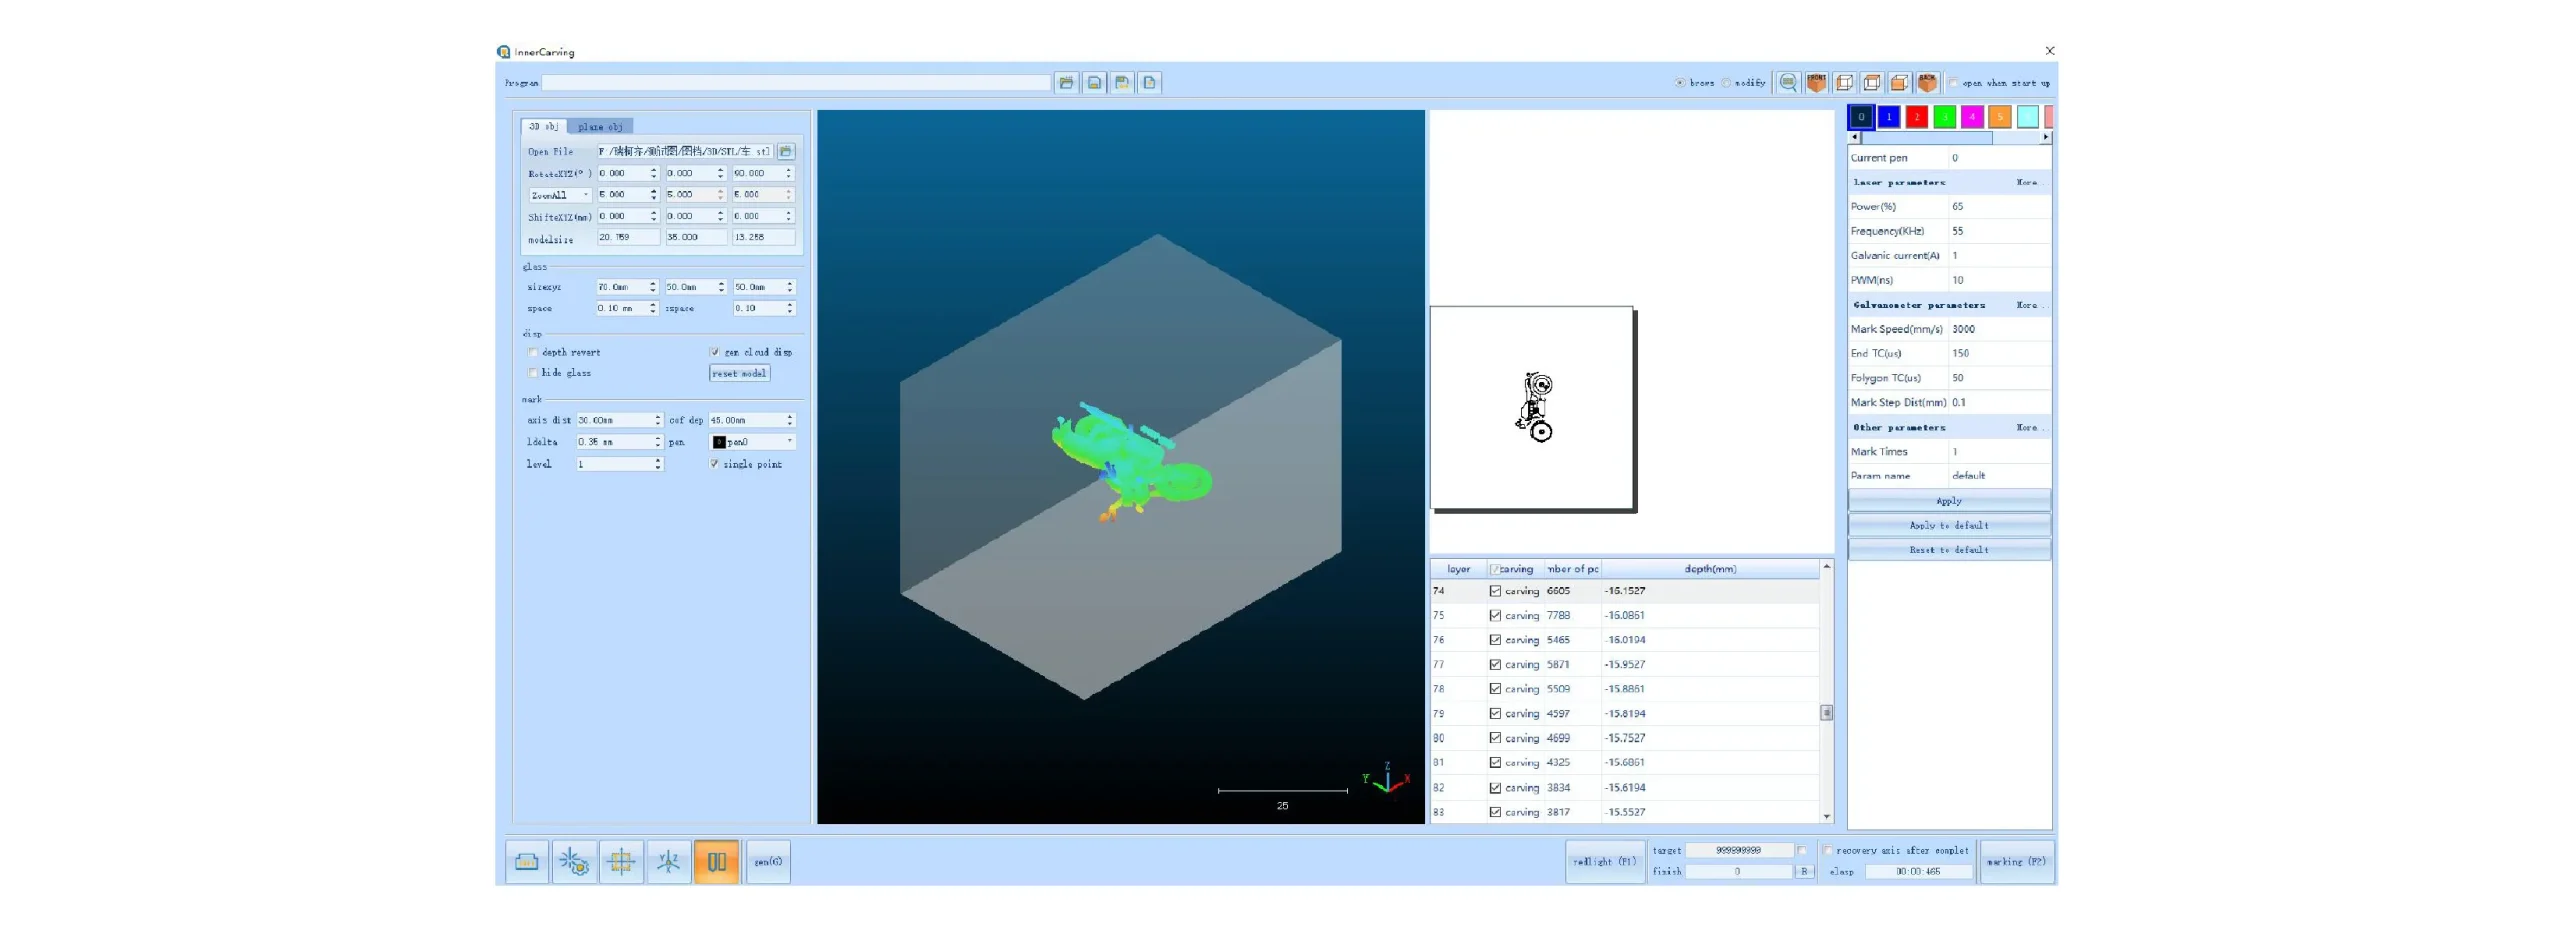Image resolution: width=2560 pixels, height=927 pixels.
Task: Click the Back view cube icon
Action: [1927, 83]
